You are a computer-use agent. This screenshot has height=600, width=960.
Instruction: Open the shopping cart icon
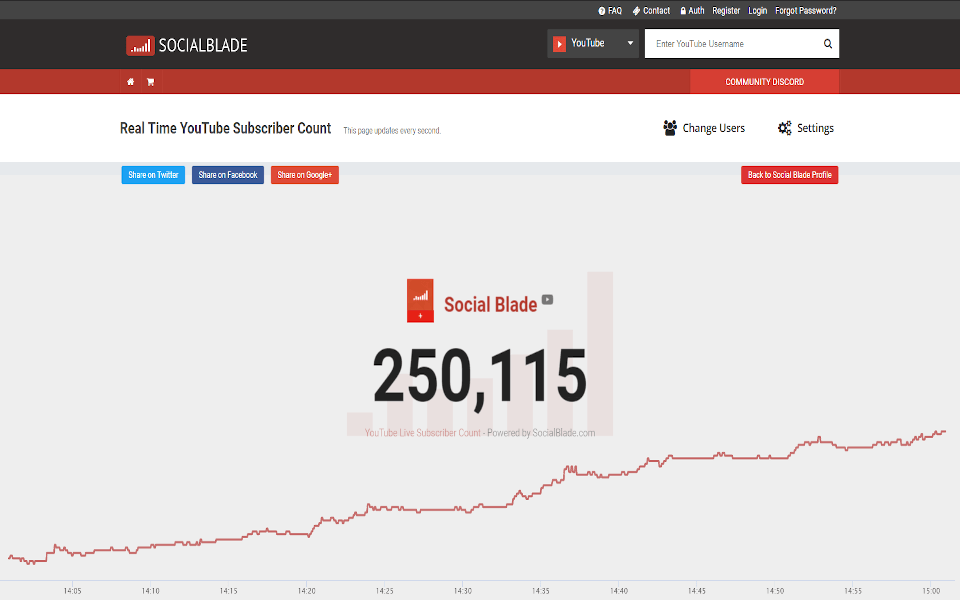(x=151, y=82)
